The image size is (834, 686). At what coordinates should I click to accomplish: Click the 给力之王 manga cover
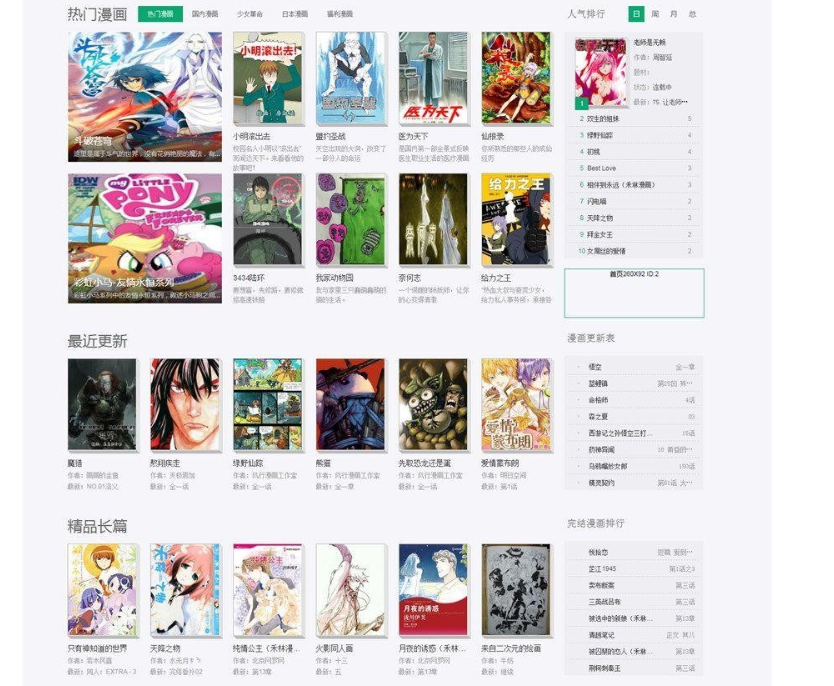tap(515, 220)
